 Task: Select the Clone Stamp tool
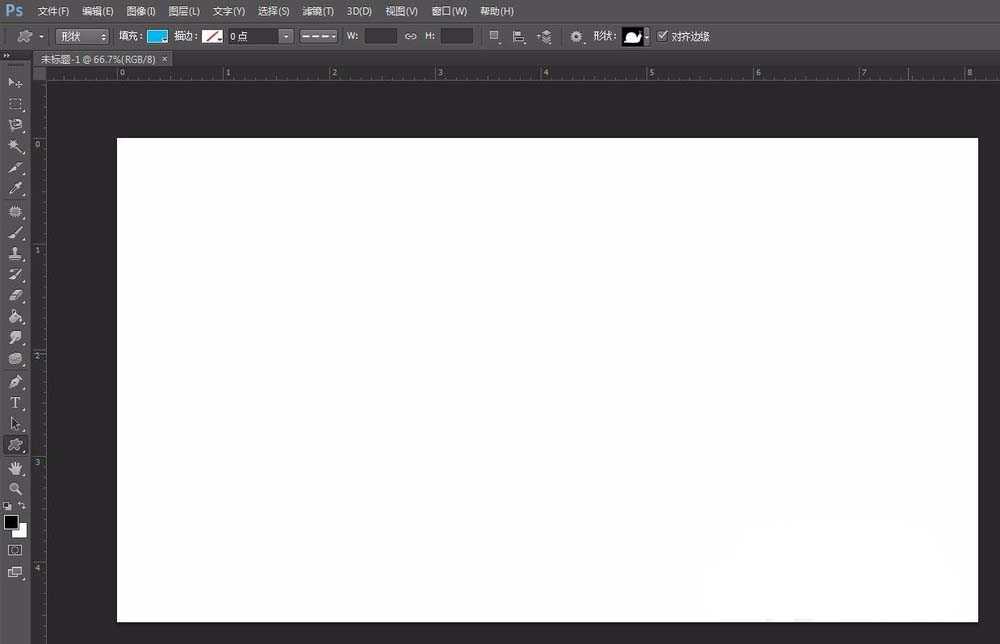(15, 253)
